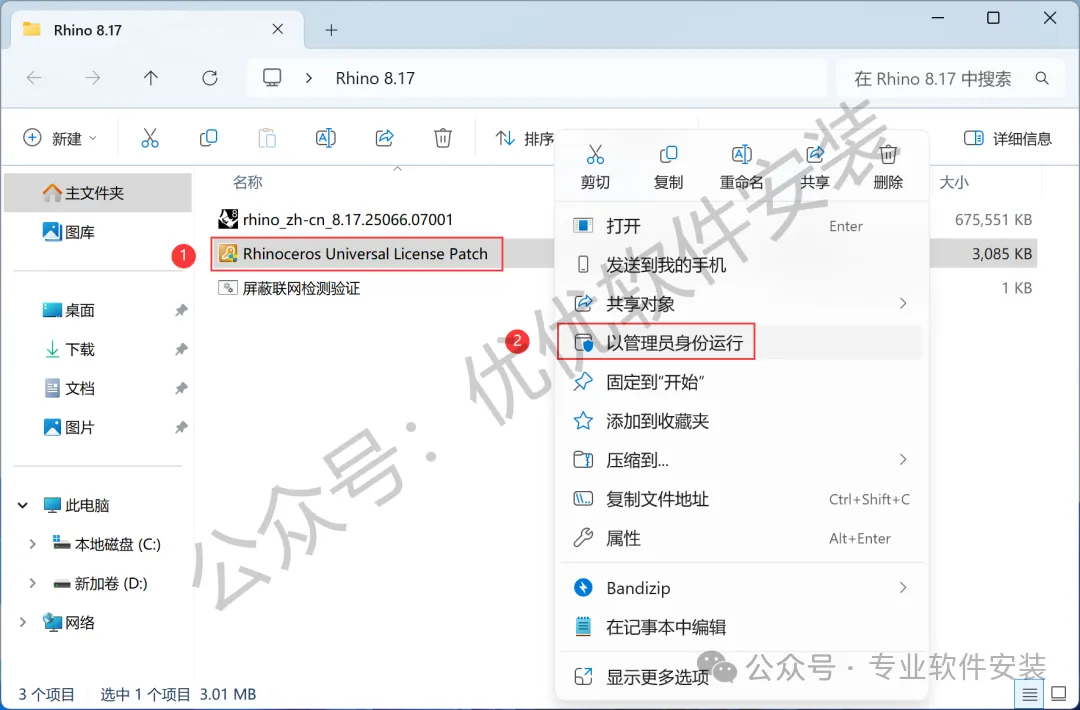The height and width of the screenshot is (710, 1080).
Task: Click the Share icon in the Explorer toolbar
Action: [384, 138]
